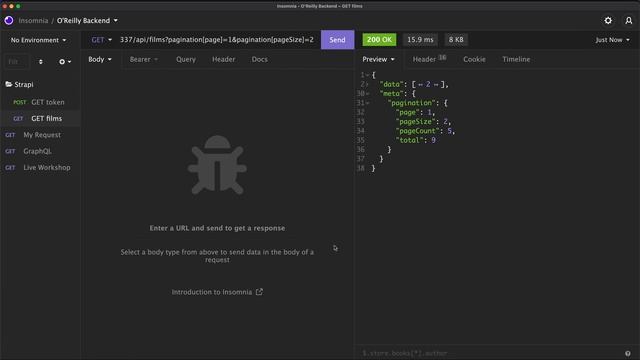Click the "pageCount" key in response
Screen dimensions: 640x360
click(418, 131)
